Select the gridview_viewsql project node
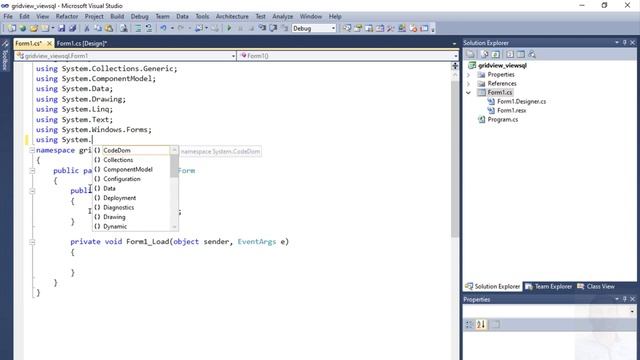640x360 pixels. (x=502, y=65)
